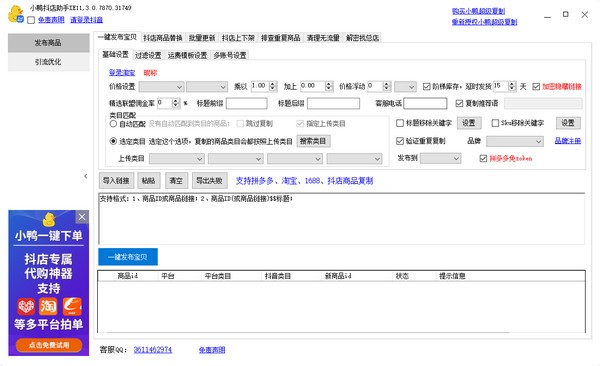Click the red Pinduoduo heart icon in the ad

(26, 306)
